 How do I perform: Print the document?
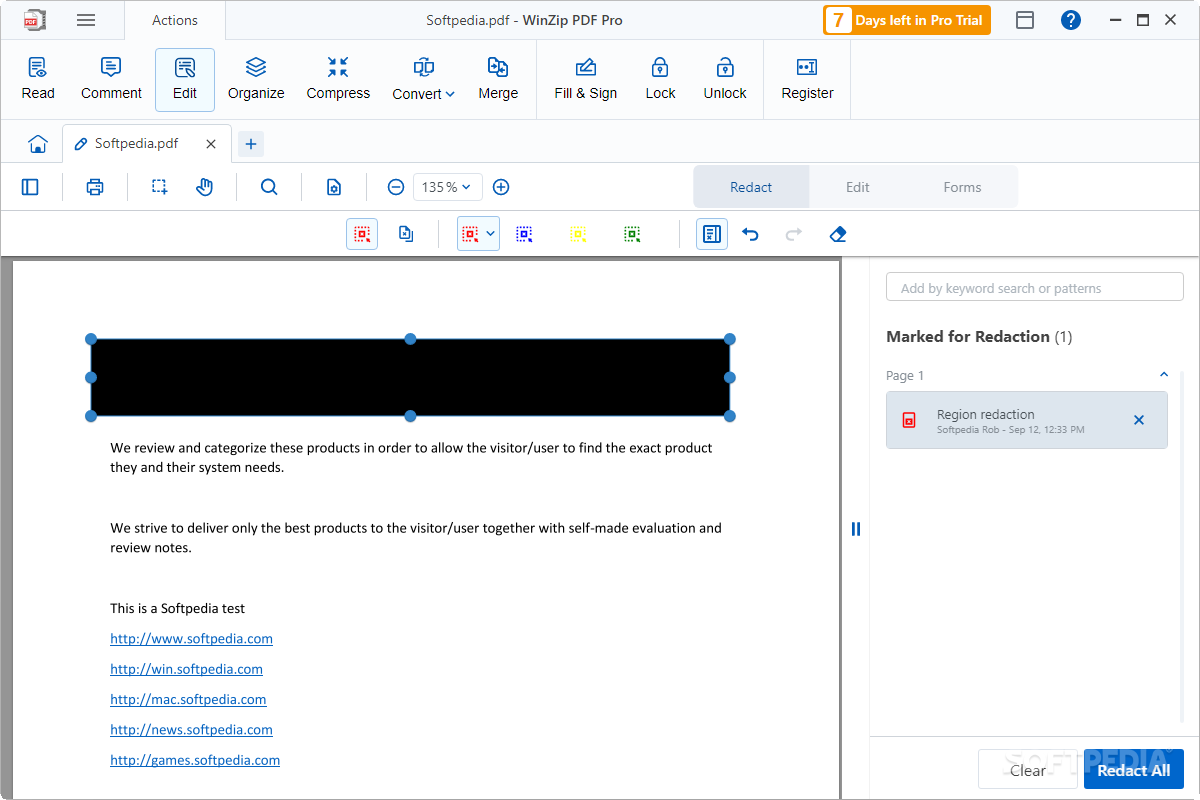[95, 187]
